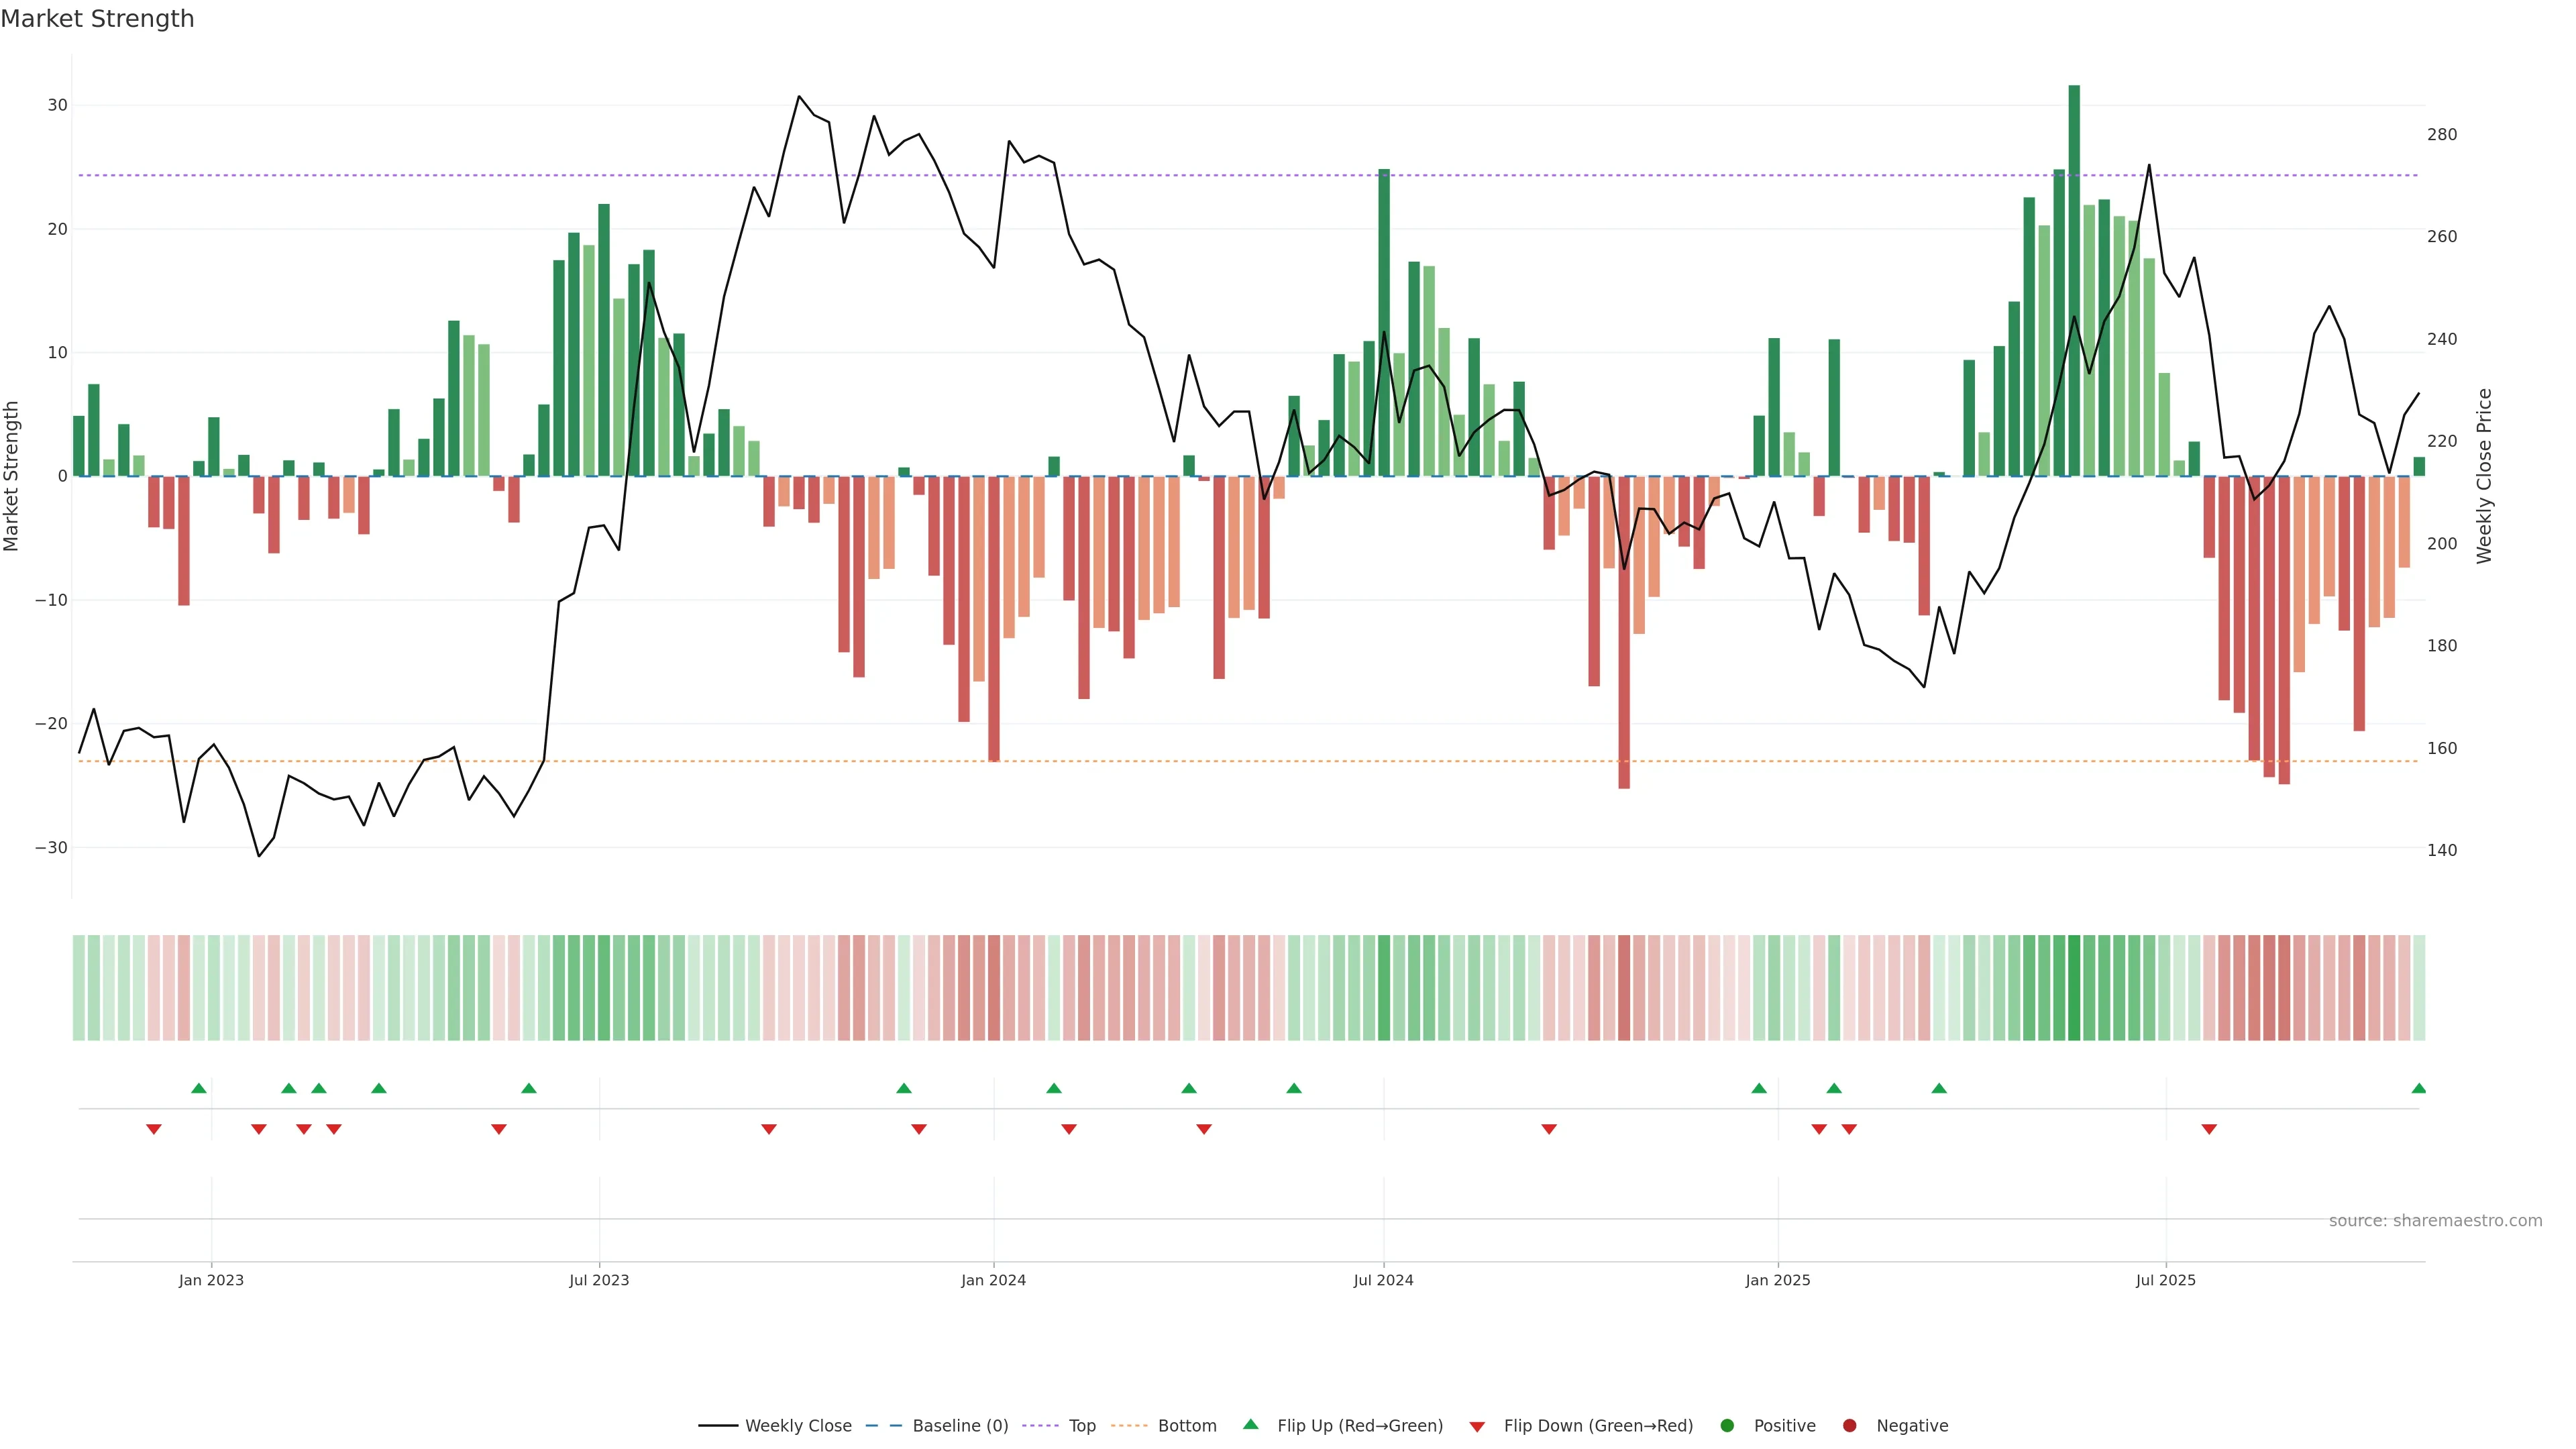Click the Negative red circle legend icon

pyautogui.click(x=1849, y=1425)
